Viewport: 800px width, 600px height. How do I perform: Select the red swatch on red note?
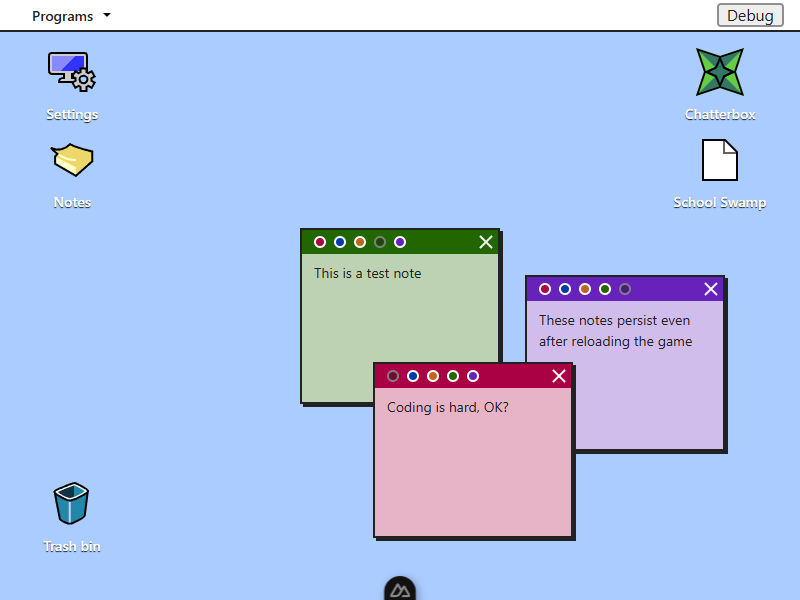pos(393,376)
